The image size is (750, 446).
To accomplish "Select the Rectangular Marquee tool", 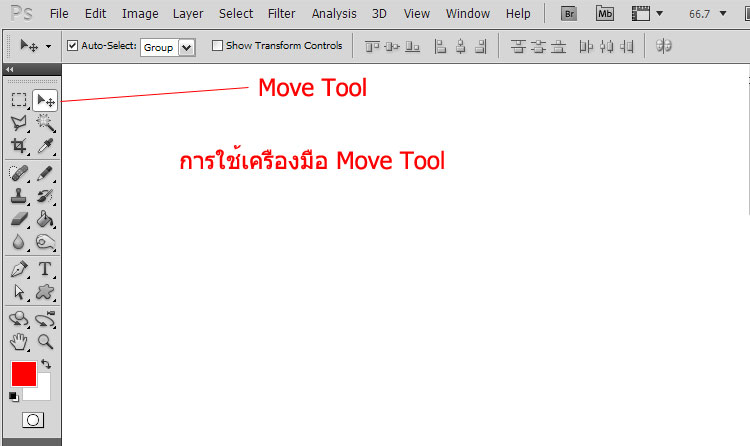I will pyautogui.click(x=19, y=100).
